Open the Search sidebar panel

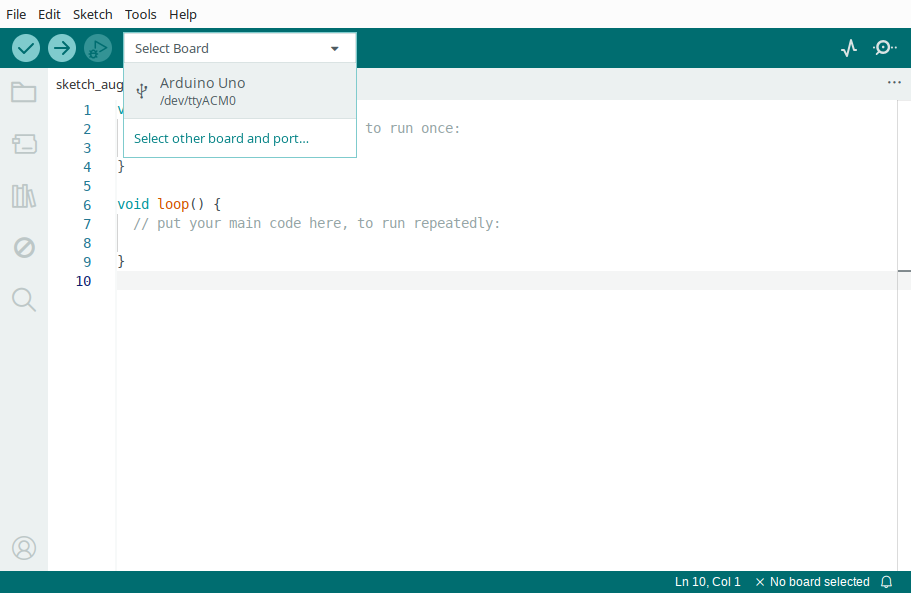(24, 300)
